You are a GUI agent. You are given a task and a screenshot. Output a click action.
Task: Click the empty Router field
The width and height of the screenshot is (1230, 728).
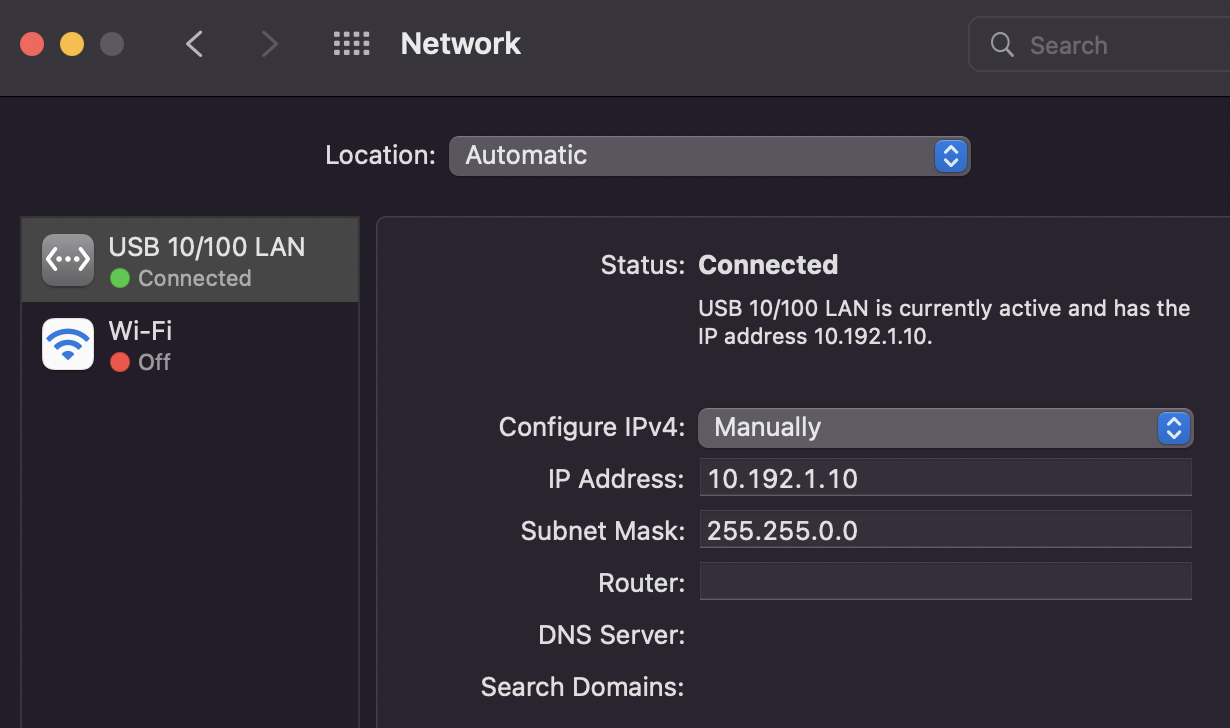click(945, 581)
